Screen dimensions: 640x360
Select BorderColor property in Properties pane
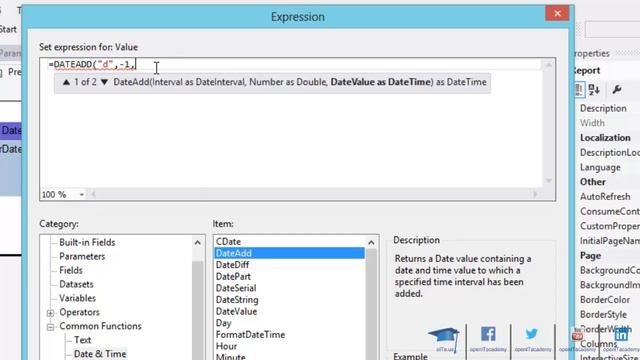[605, 300]
